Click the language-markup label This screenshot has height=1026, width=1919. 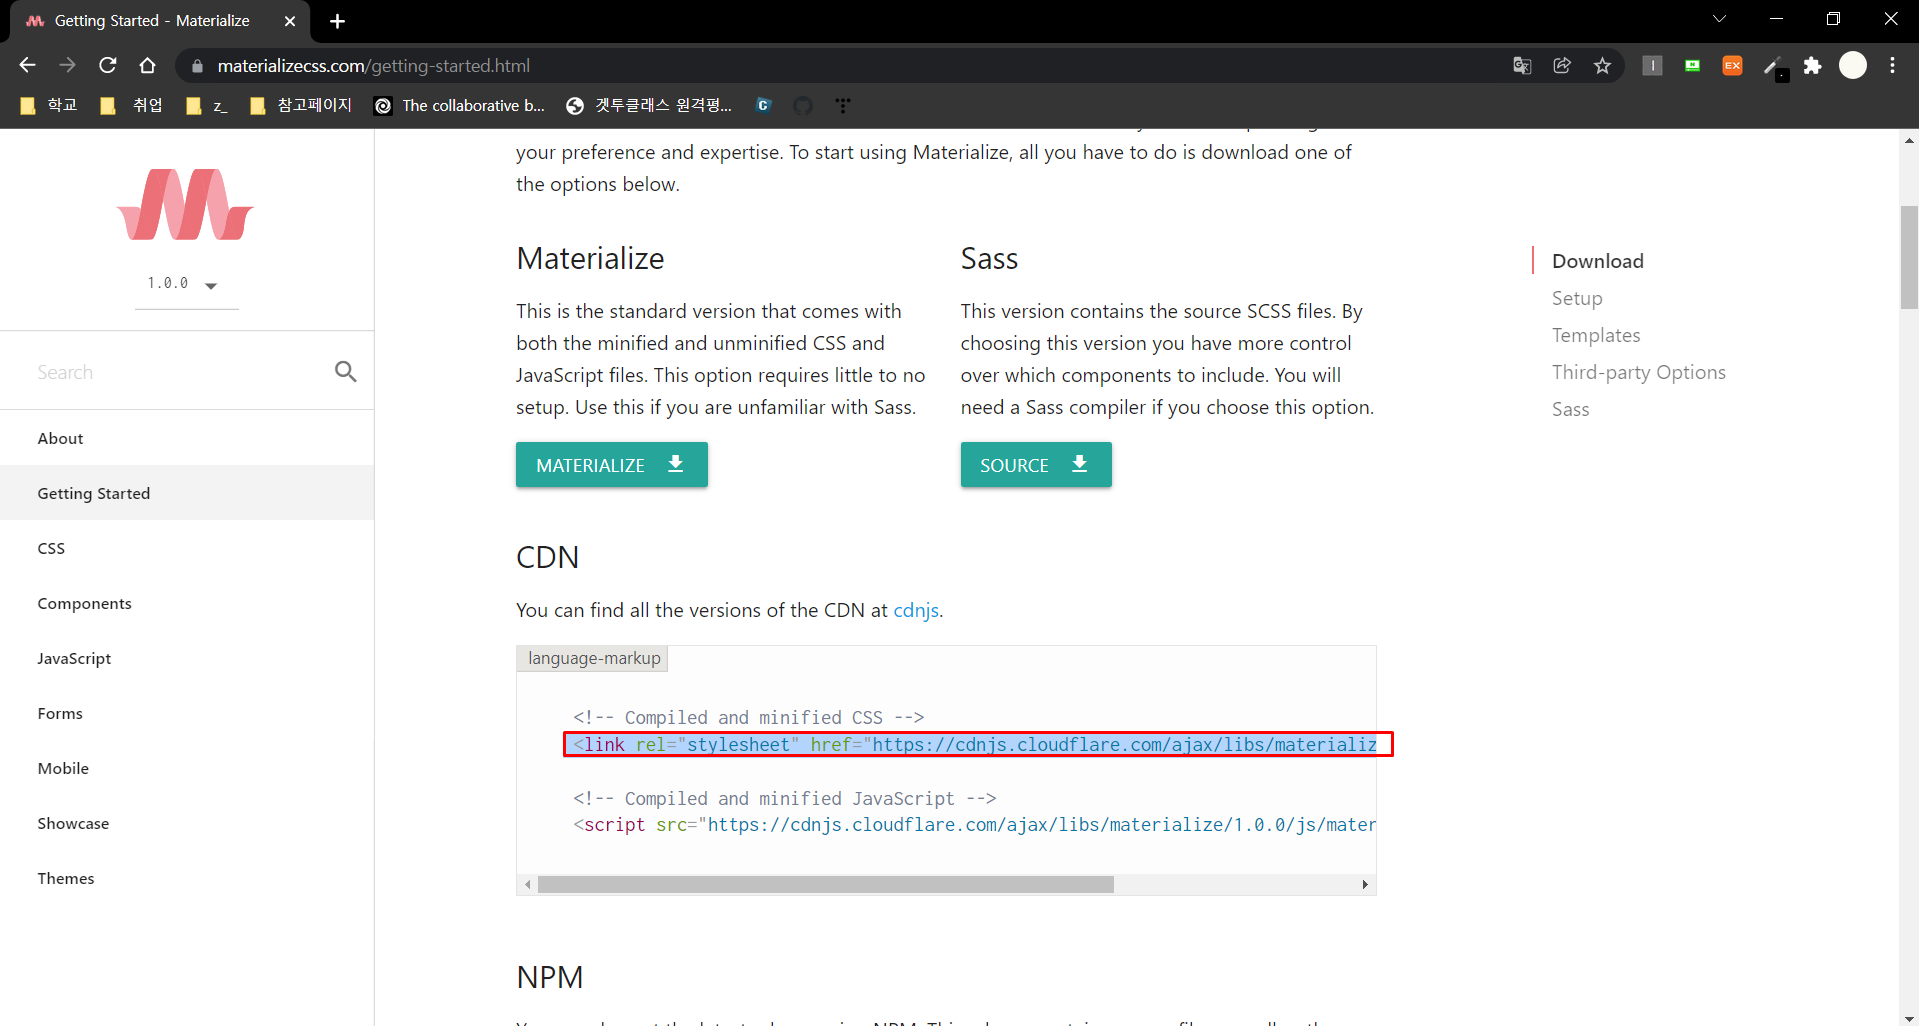(x=594, y=658)
